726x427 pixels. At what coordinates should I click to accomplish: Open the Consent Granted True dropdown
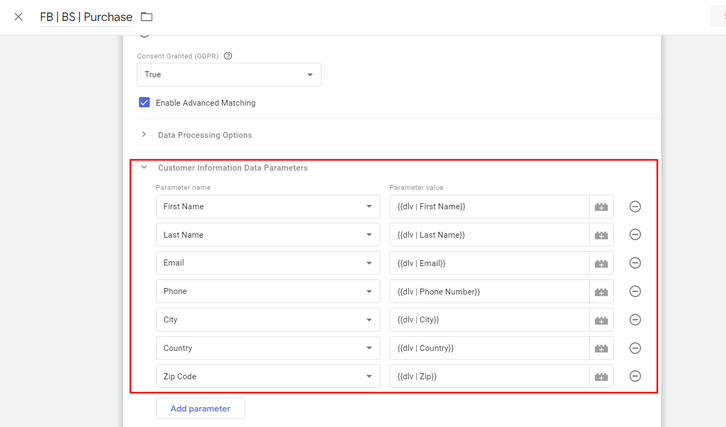[x=229, y=75]
